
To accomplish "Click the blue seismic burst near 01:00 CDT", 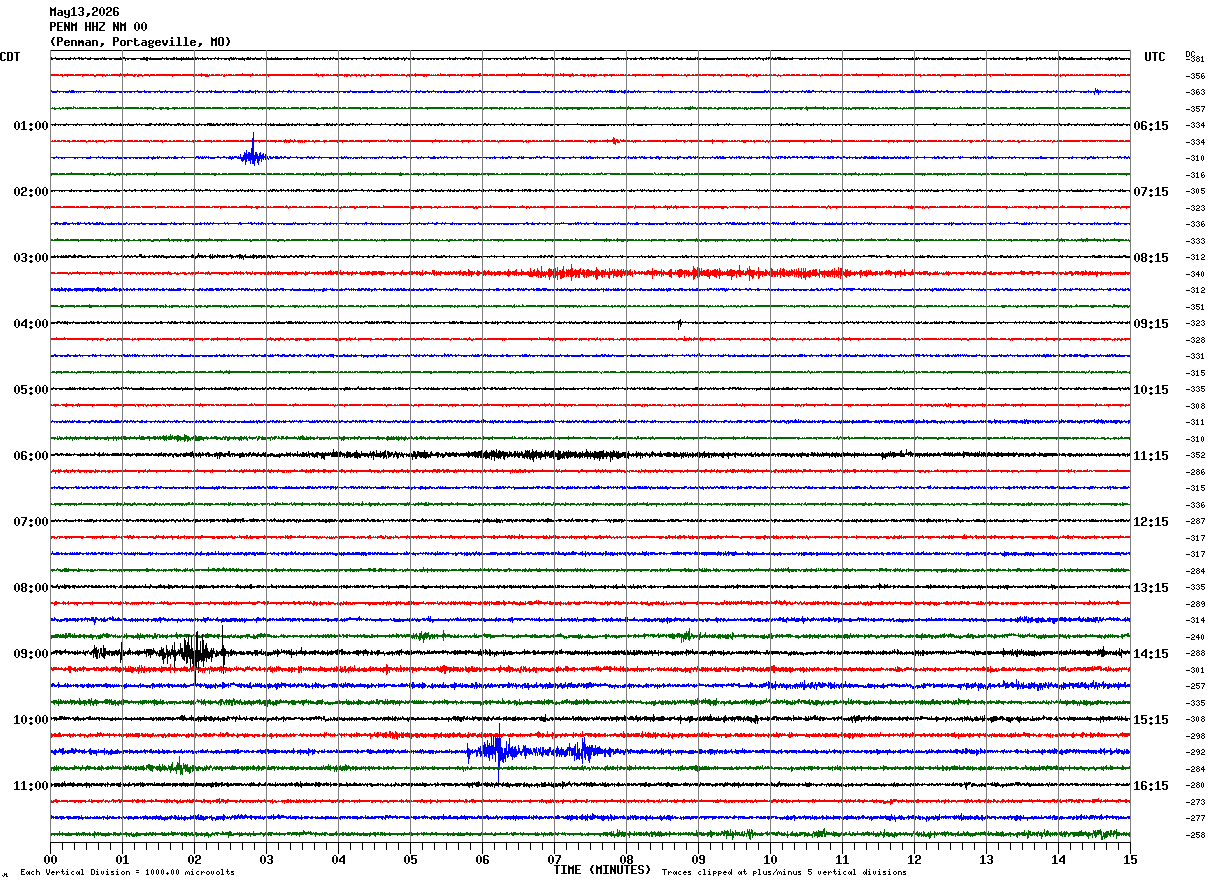I will [x=252, y=154].
